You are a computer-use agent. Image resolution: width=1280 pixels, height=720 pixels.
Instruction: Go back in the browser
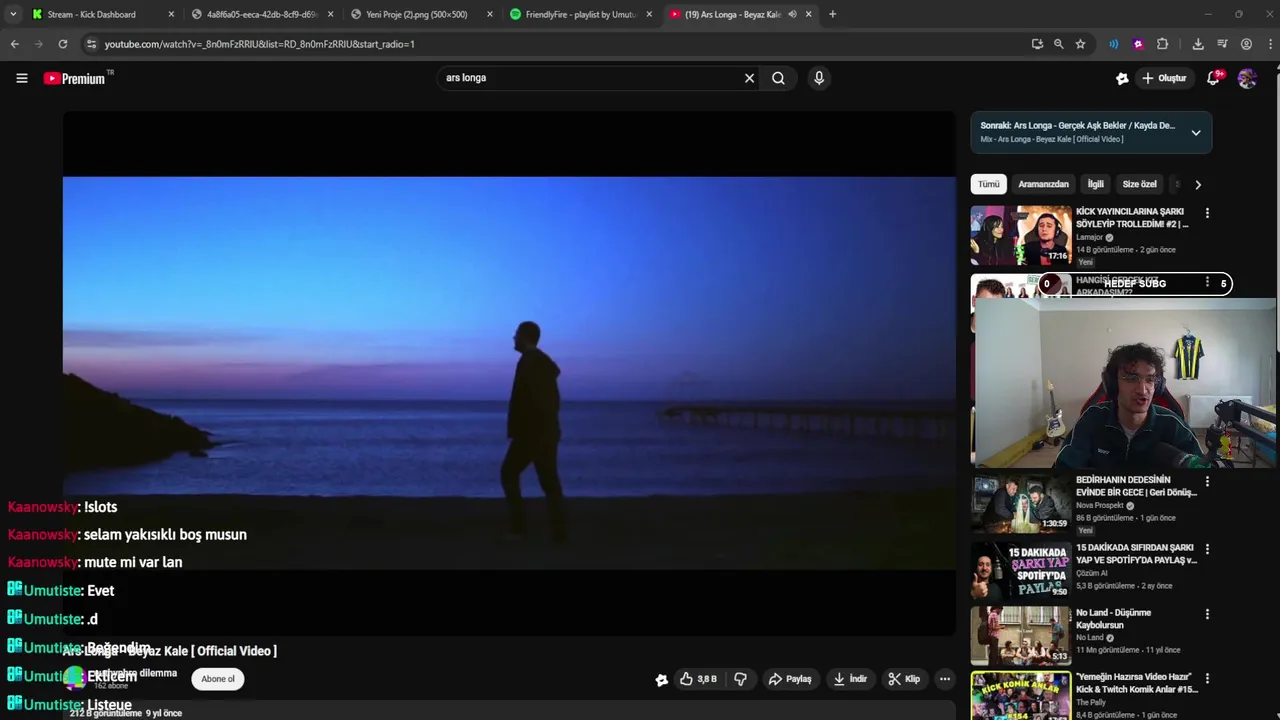click(x=14, y=44)
